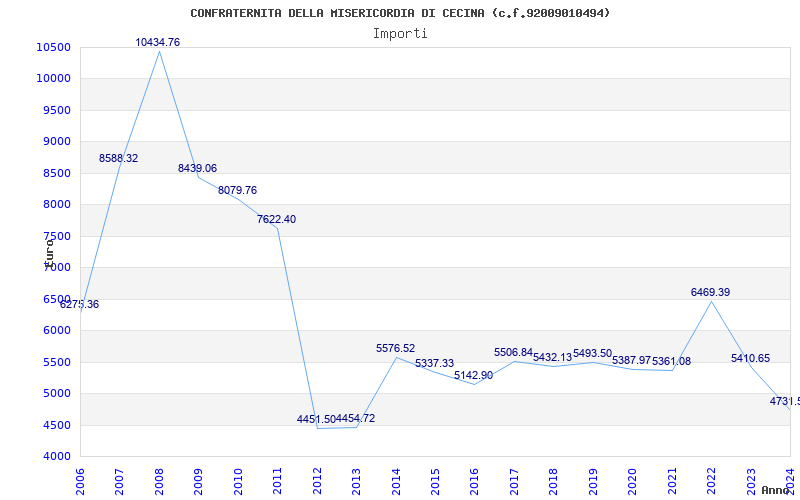
Task: Click the 4000 y-axis value
Action: tap(56, 457)
